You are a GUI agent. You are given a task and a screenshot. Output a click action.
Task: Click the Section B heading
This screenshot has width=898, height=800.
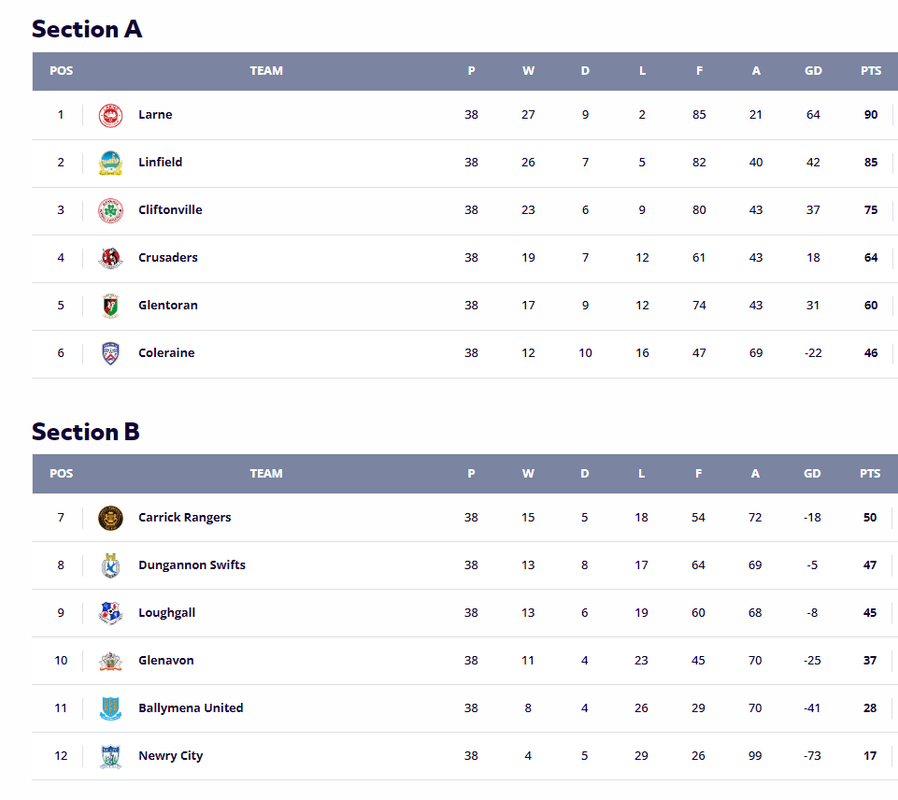coord(86,431)
